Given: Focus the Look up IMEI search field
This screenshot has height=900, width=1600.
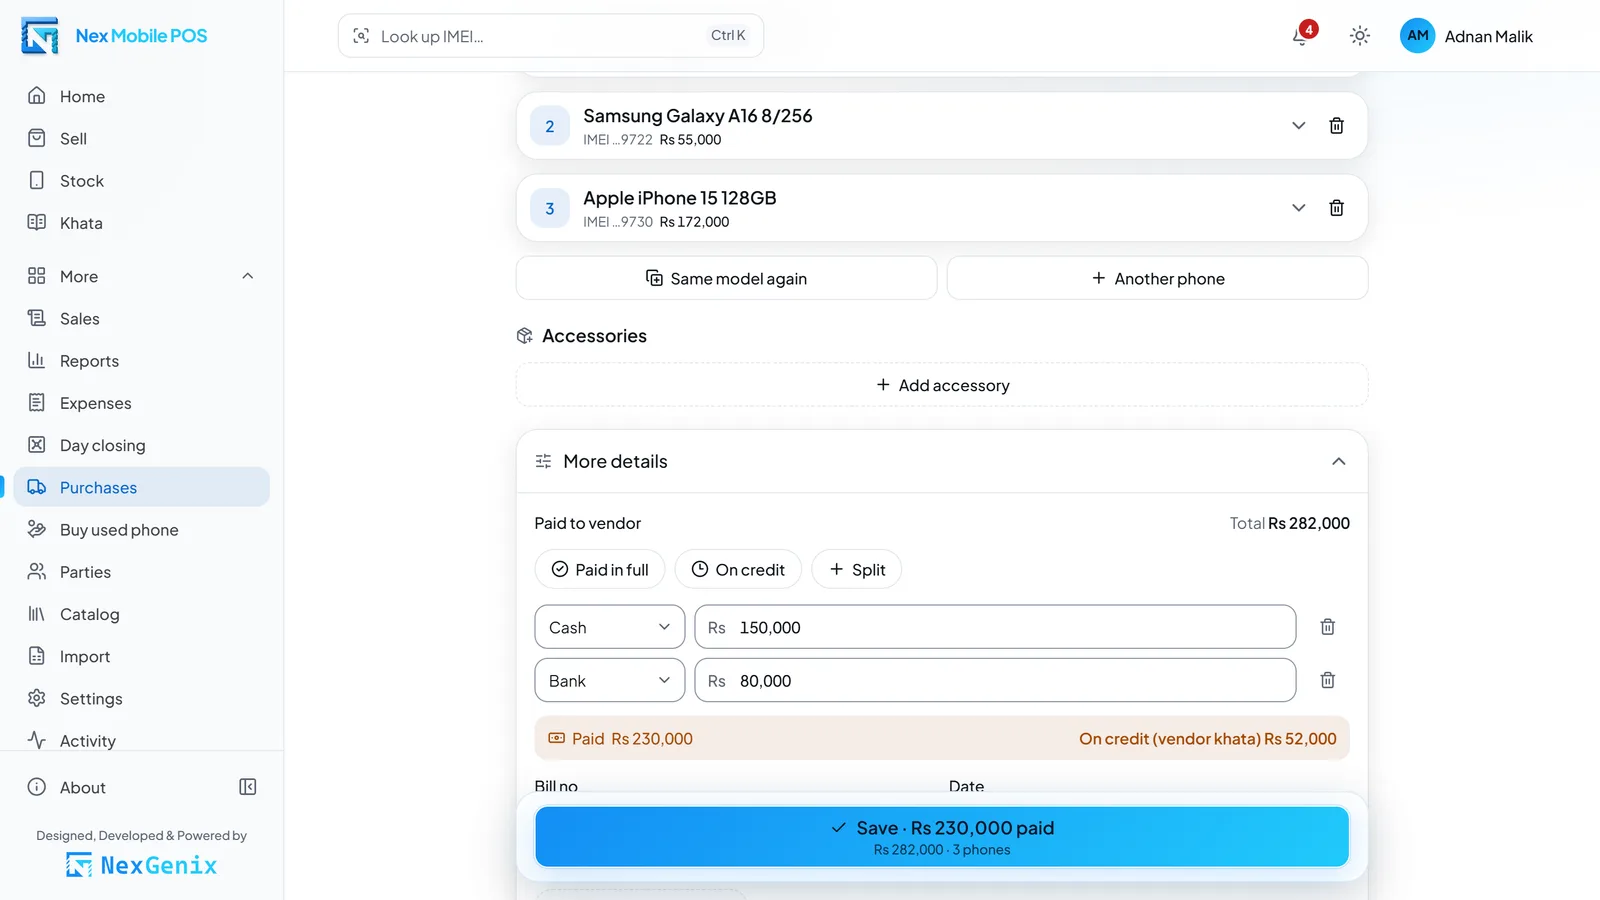Looking at the screenshot, I should coord(551,36).
